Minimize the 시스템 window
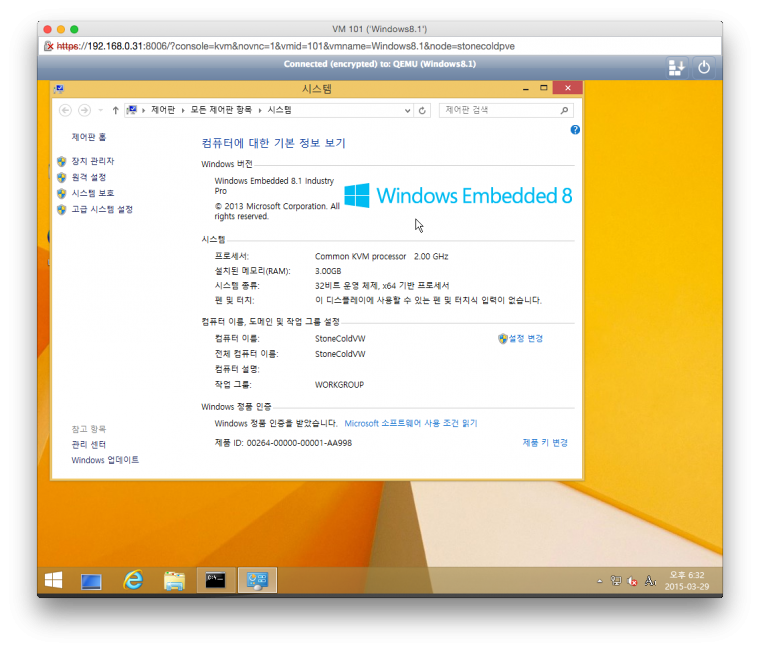The height and width of the screenshot is (651, 760). coord(526,88)
